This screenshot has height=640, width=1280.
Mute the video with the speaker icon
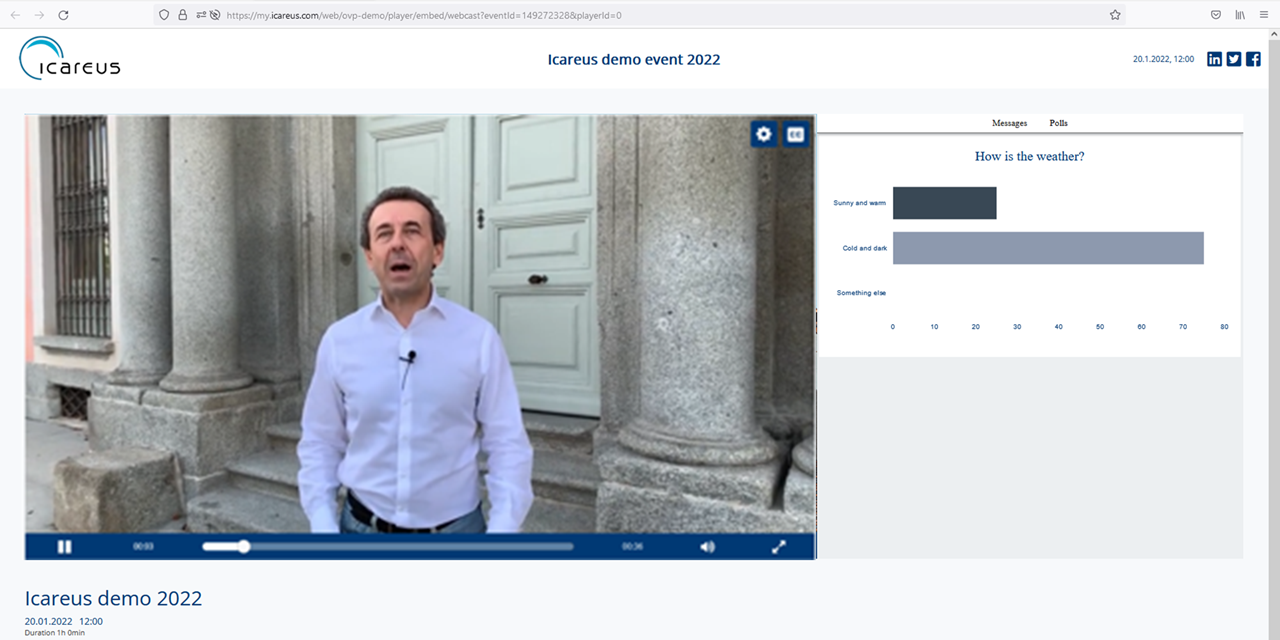tap(707, 547)
